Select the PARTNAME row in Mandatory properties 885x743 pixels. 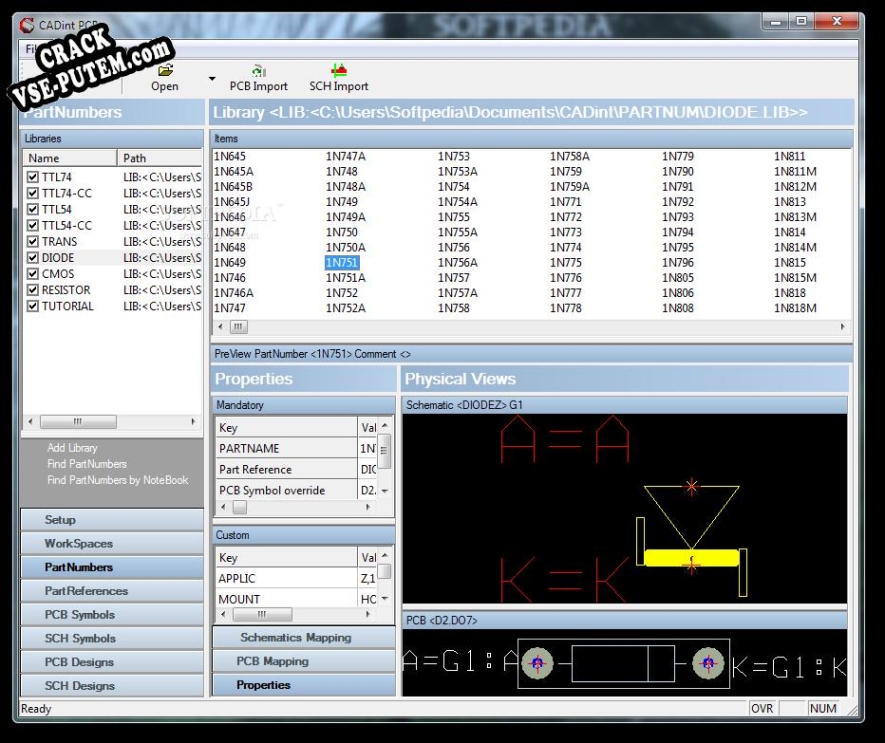(296, 448)
